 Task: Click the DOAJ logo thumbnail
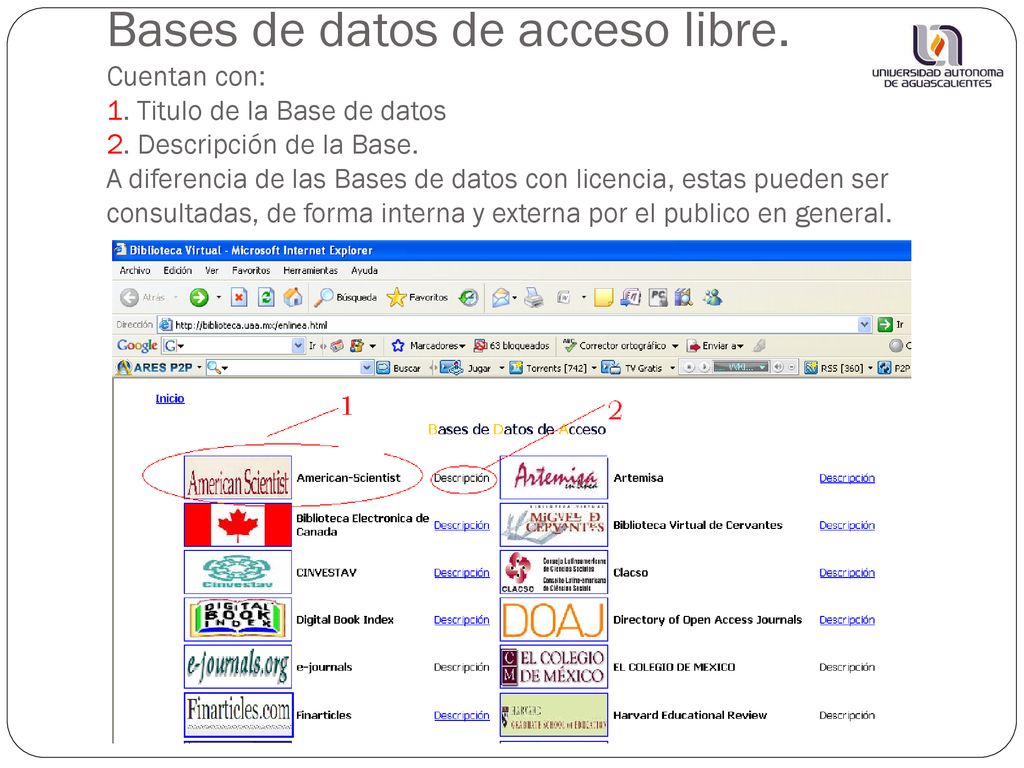(554, 620)
